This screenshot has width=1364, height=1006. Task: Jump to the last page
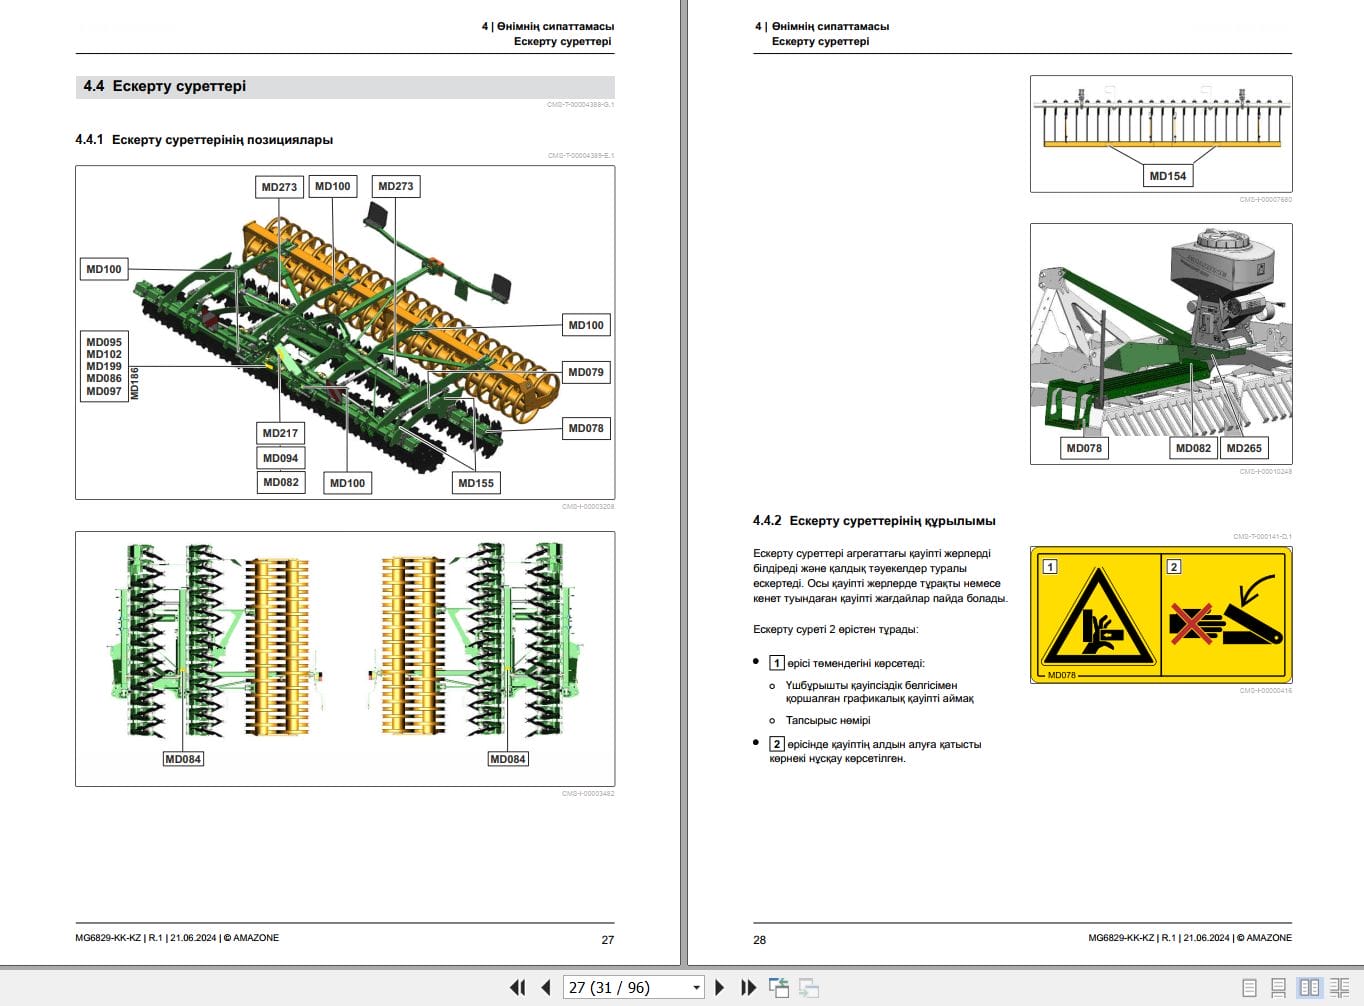[748, 987]
